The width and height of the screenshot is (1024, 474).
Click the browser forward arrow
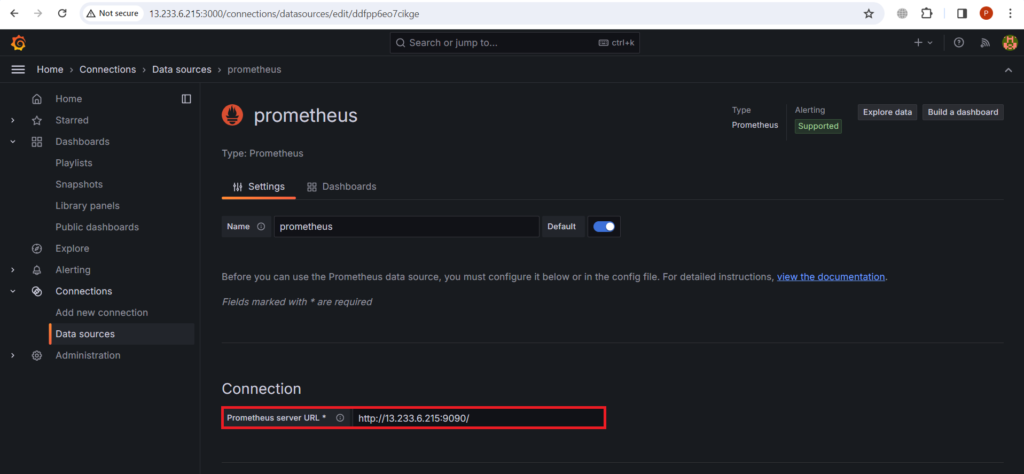click(38, 13)
